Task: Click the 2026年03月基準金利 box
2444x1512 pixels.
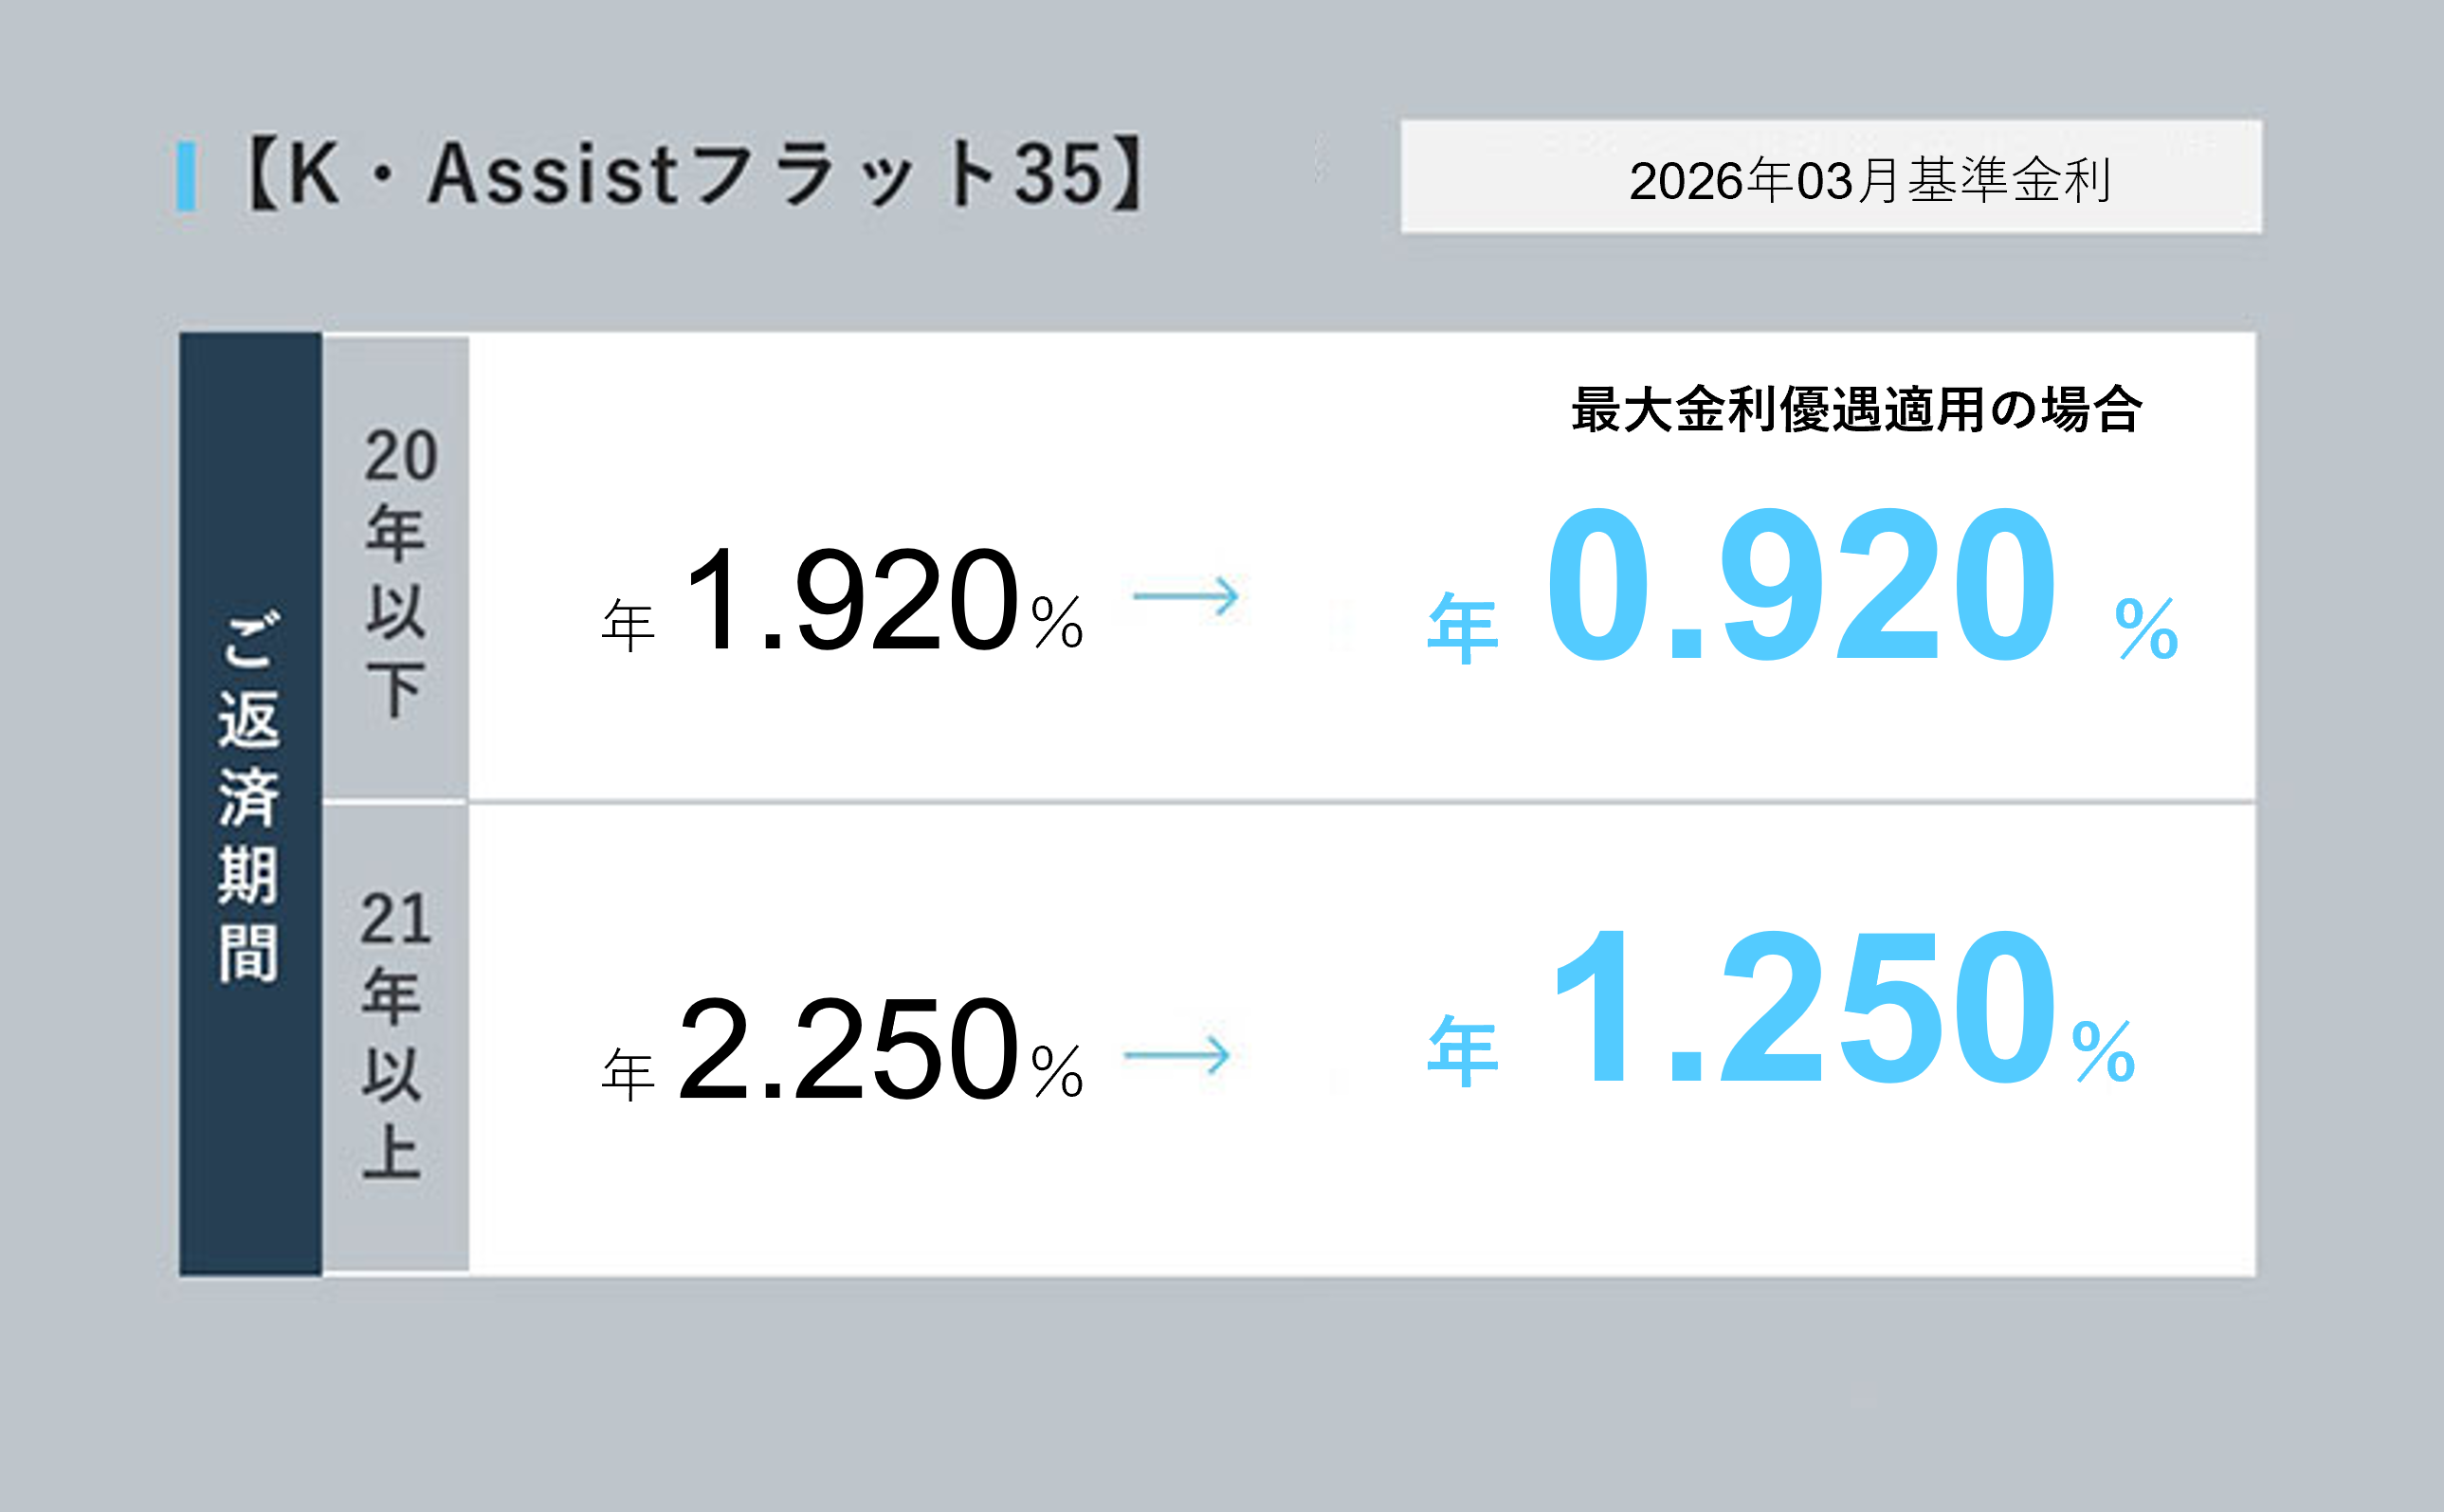Action: [x=1831, y=178]
